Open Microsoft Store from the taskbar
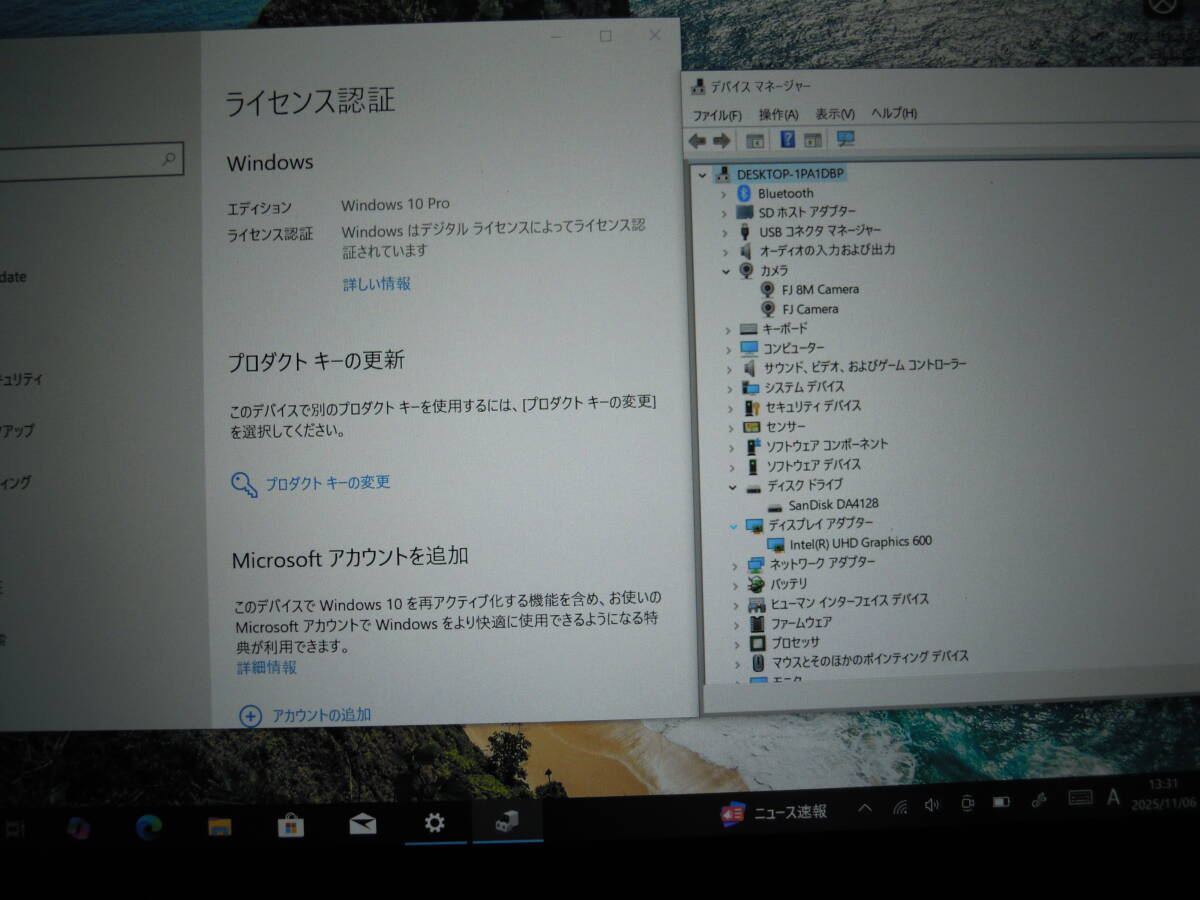This screenshot has width=1200, height=900. (x=291, y=825)
